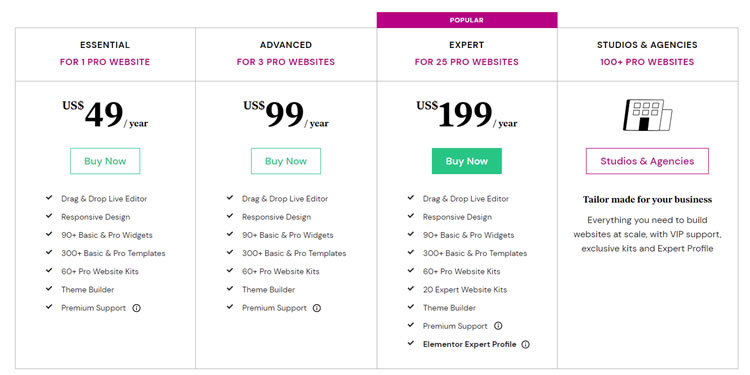The width and height of the screenshot is (750, 375).
Task: Click checkmark beside Essential Theme Builder
Action: click(49, 288)
